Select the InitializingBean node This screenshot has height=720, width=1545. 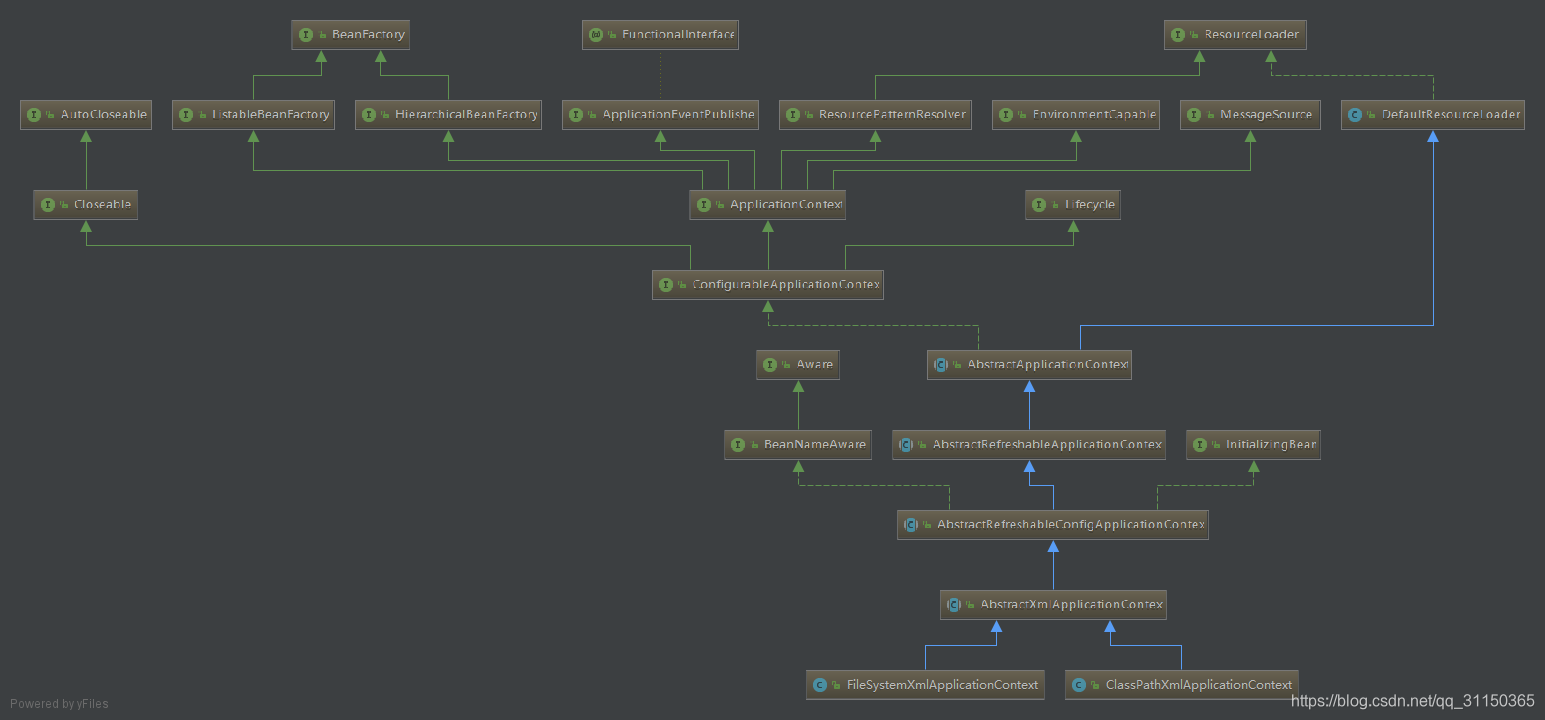[x=1254, y=445]
